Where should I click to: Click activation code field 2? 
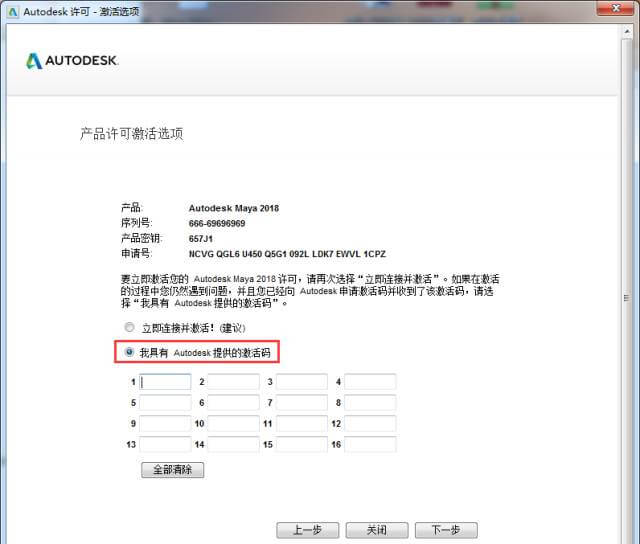[233, 382]
